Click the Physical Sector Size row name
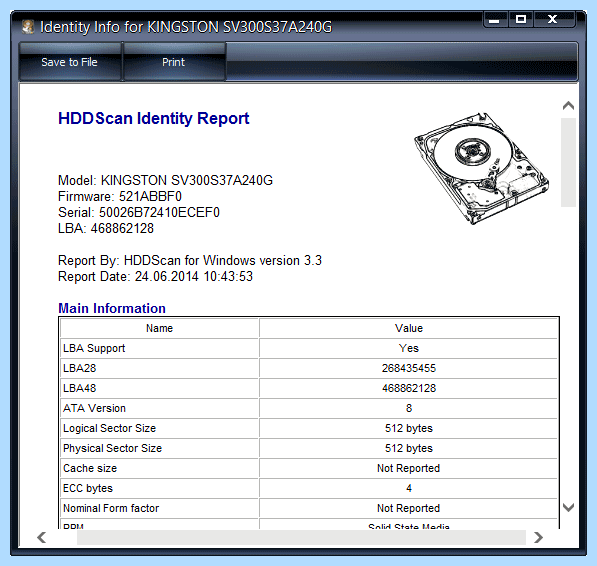The image size is (597, 566). 112,448
